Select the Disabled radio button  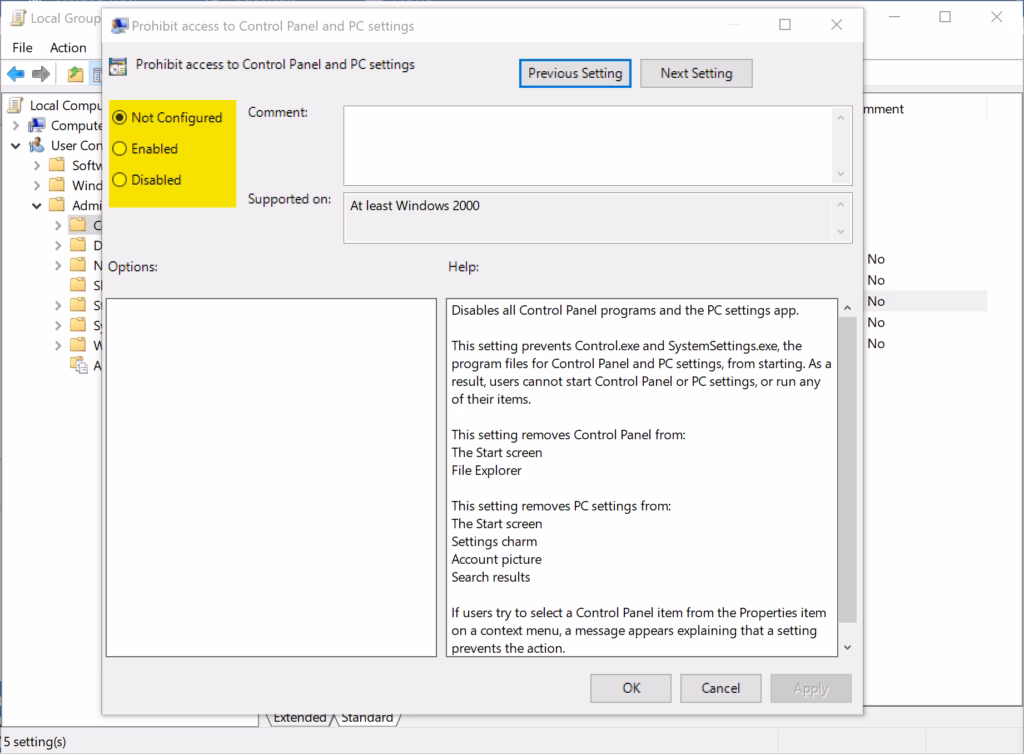(120, 180)
